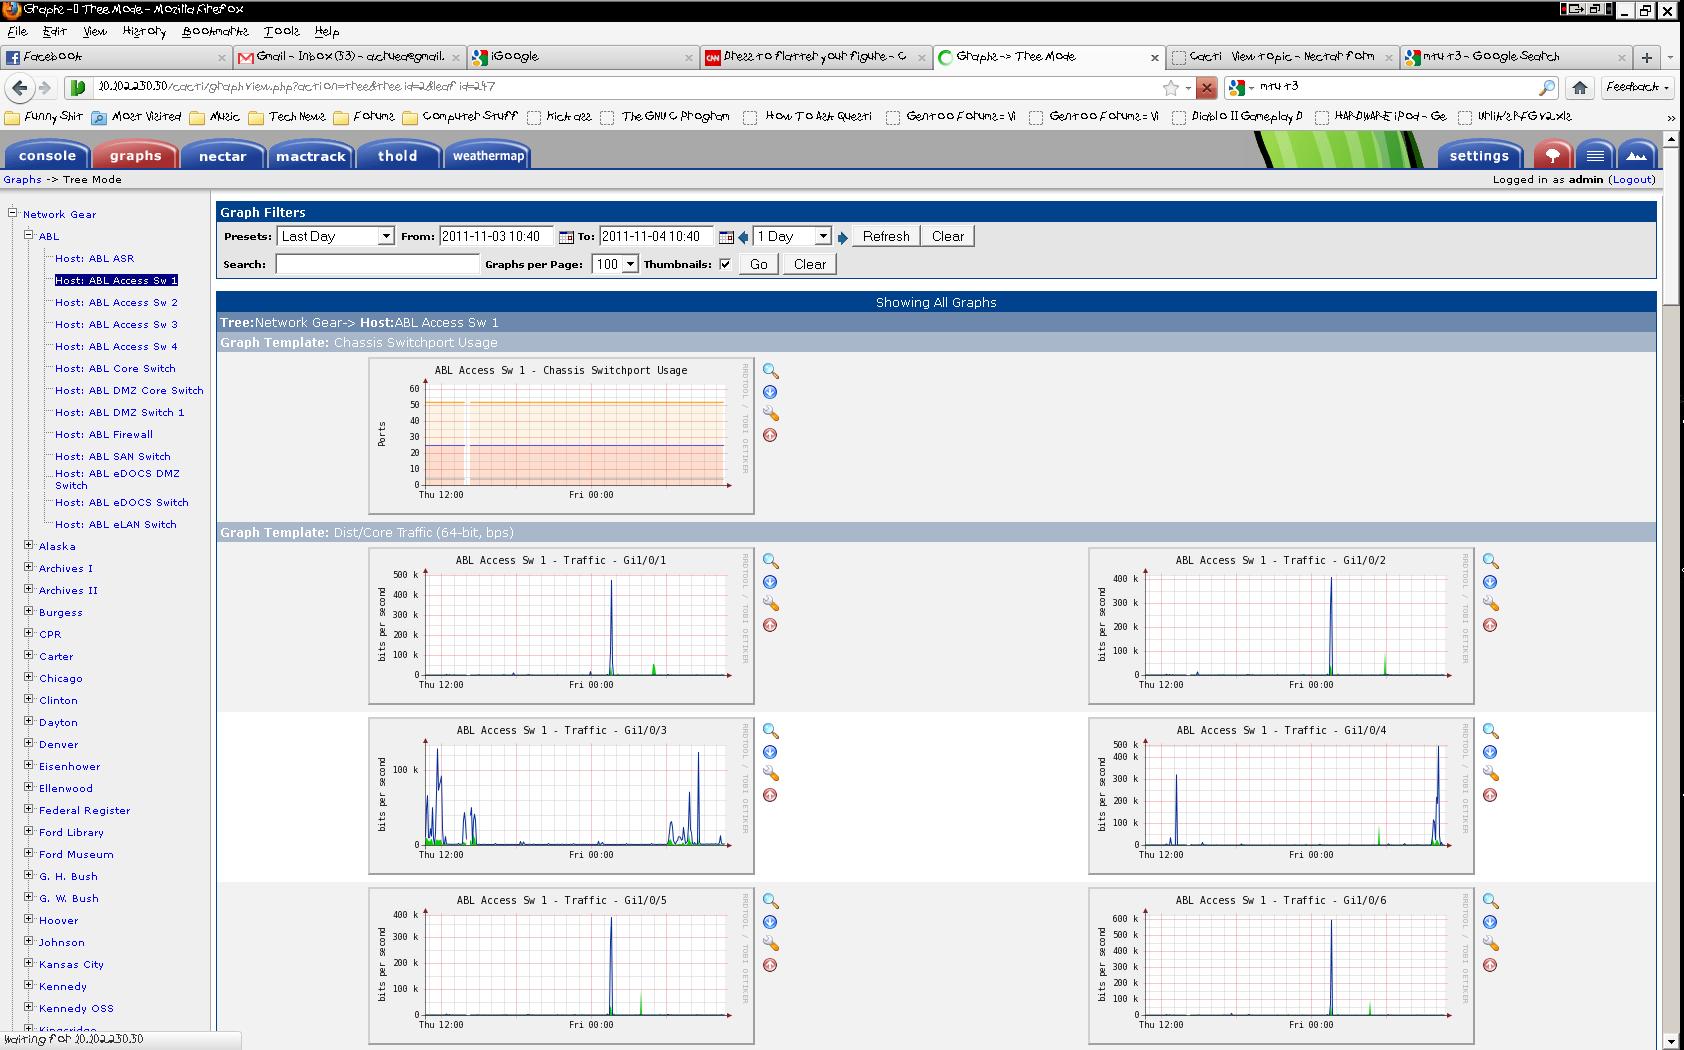
Task: Open Firefox Bookmarks menu
Action: (214, 31)
